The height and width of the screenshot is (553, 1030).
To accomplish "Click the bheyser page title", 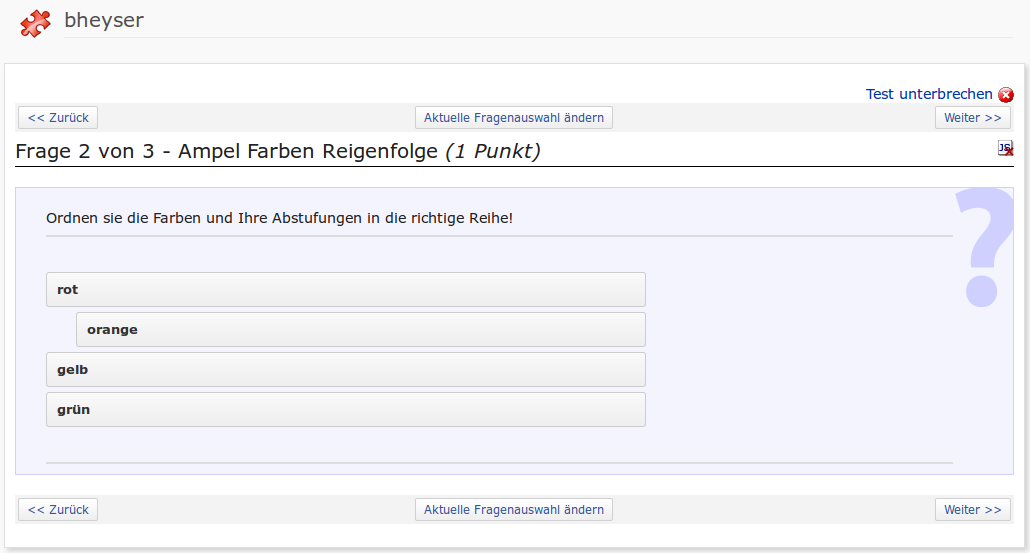I will (104, 20).
